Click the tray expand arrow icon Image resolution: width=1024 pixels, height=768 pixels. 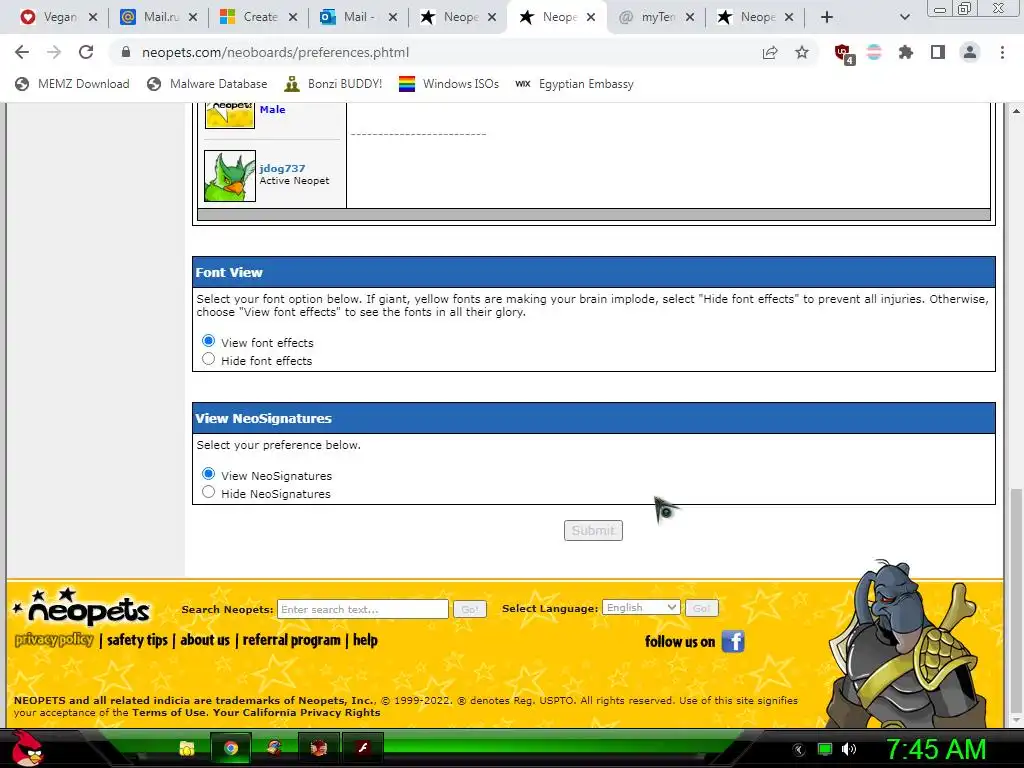pos(799,750)
